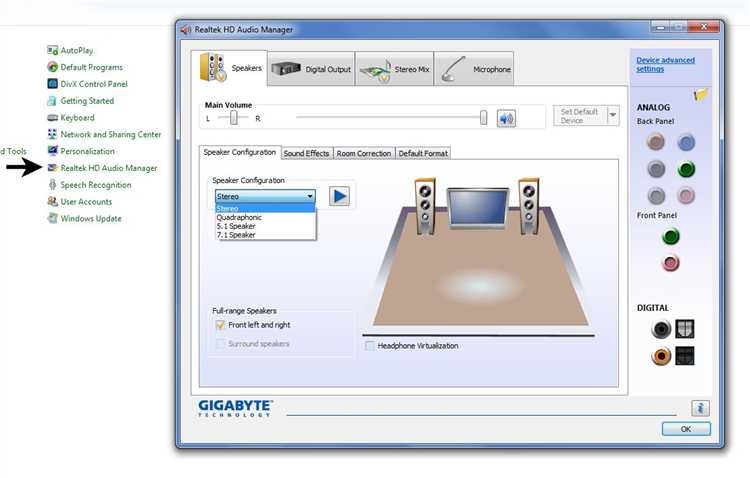Click the blue back panel jack
The height and width of the screenshot is (478, 750).
tap(686, 142)
